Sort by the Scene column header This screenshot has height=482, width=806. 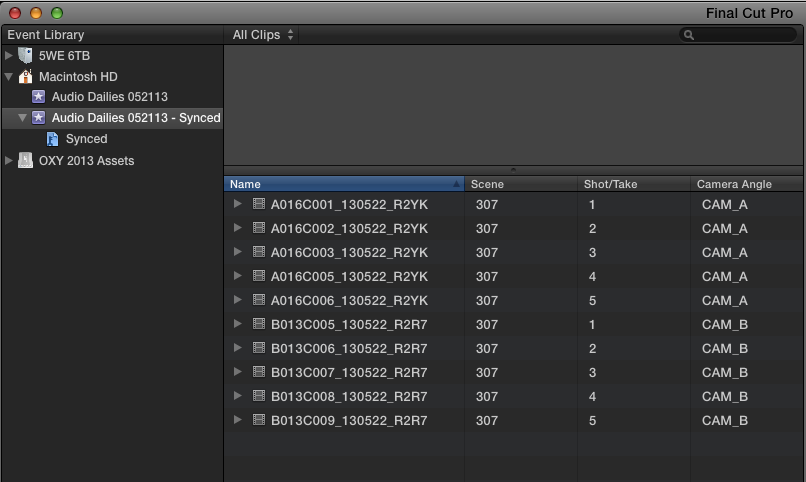point(521,184)
